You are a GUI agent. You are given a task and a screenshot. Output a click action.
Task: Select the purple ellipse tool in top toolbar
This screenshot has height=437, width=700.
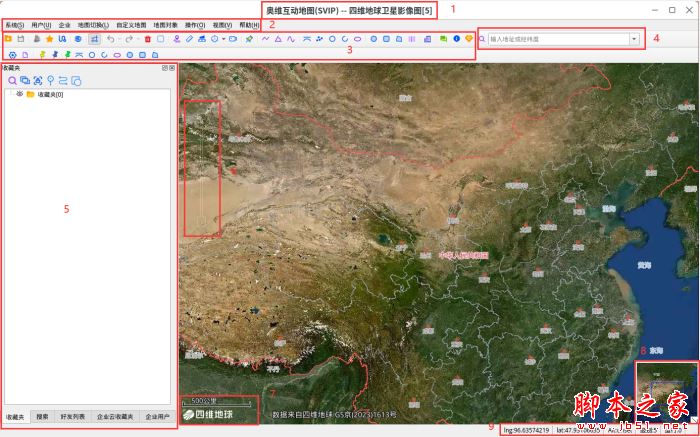pyautogui.click(x=358, y=39)
